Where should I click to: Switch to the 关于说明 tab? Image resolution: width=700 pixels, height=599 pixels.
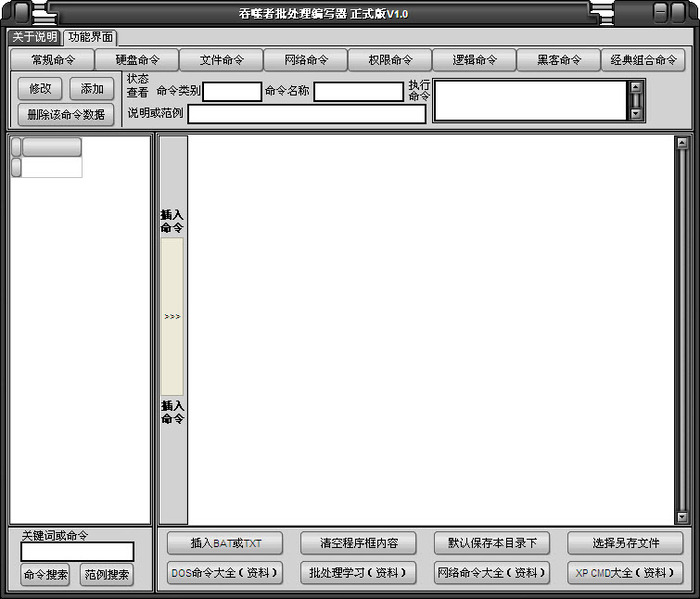click(x=34, y=37)
